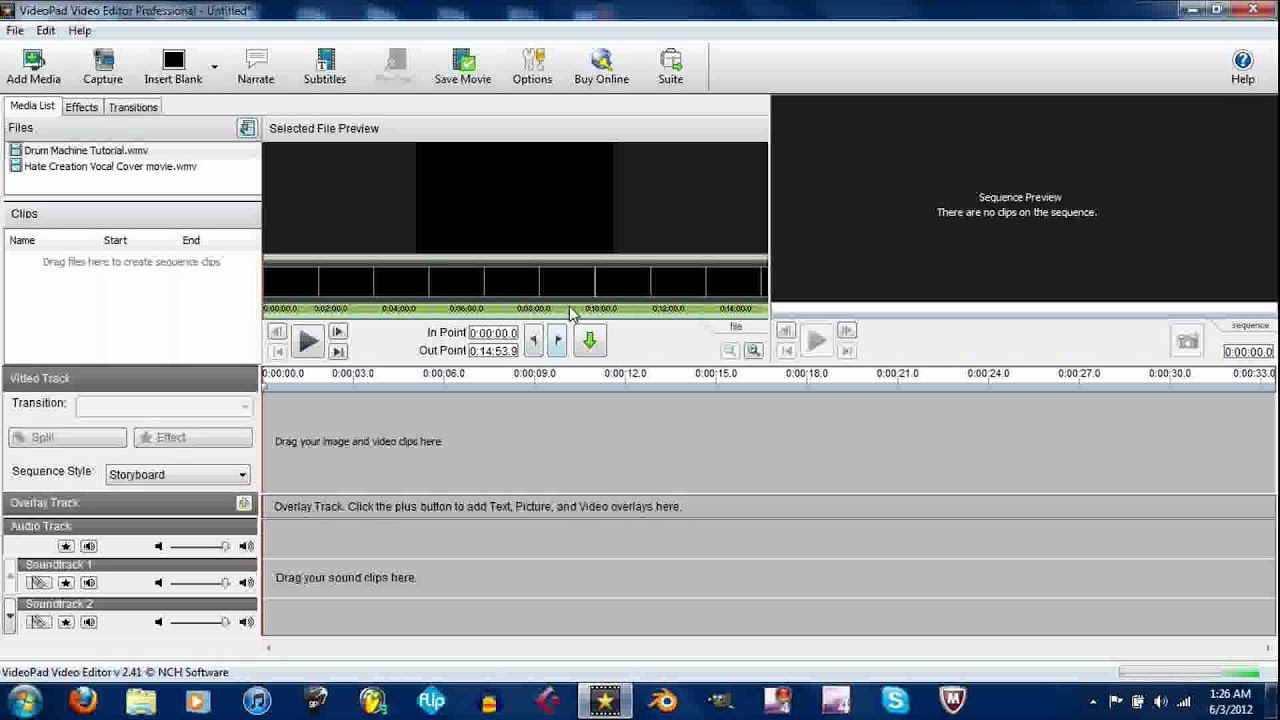Toggle the Soundtrack 2 speaker mute button
This screenshot has height=720, width=1280.
89,622
